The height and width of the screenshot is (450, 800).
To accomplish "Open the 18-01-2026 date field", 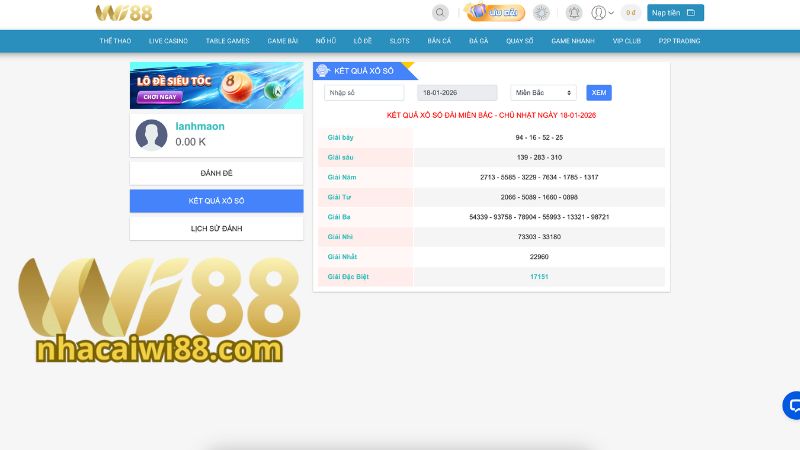I will point(457,93).
